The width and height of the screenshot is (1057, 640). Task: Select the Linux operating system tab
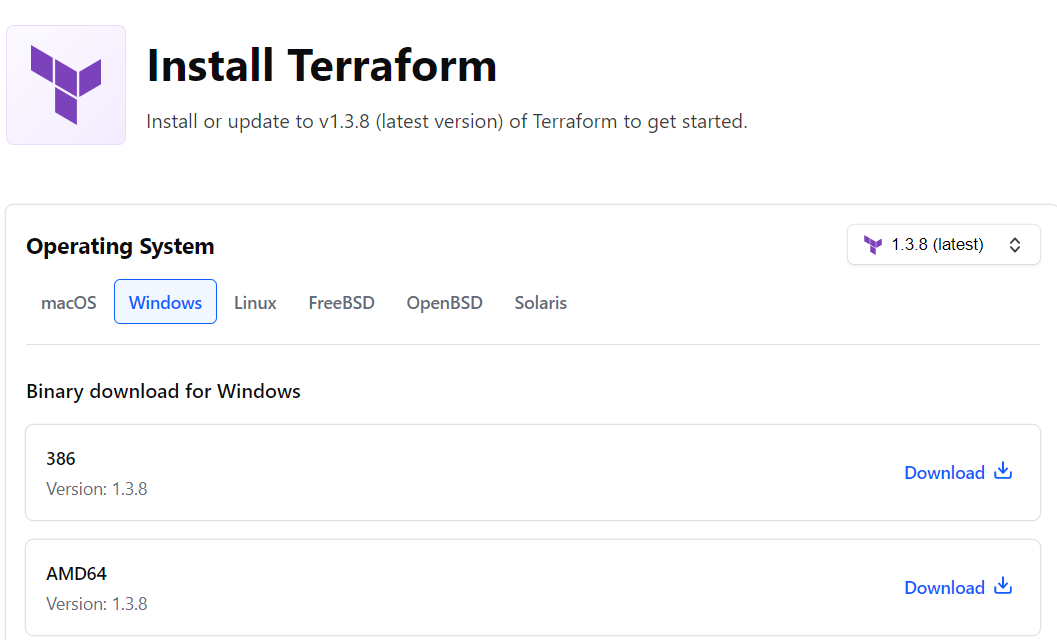(255, 302)
